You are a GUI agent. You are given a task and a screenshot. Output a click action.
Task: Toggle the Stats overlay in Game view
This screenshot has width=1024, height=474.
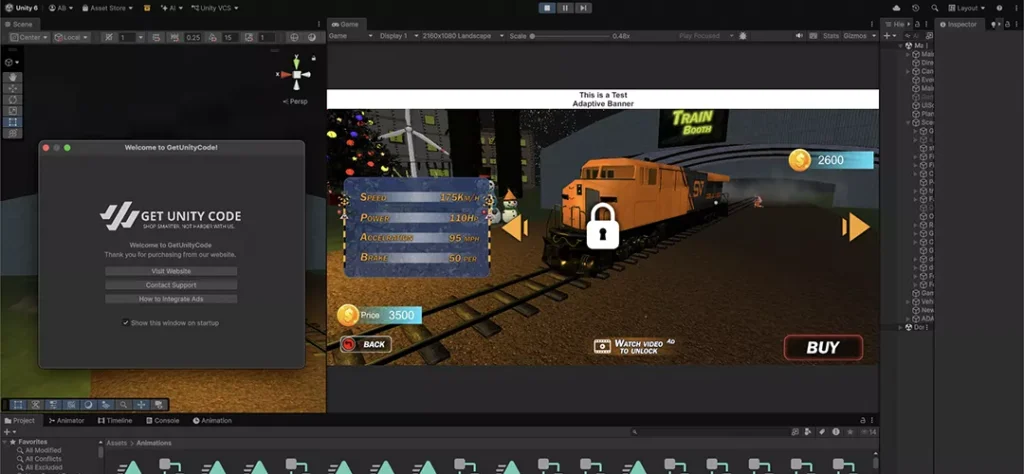[831, 36]
